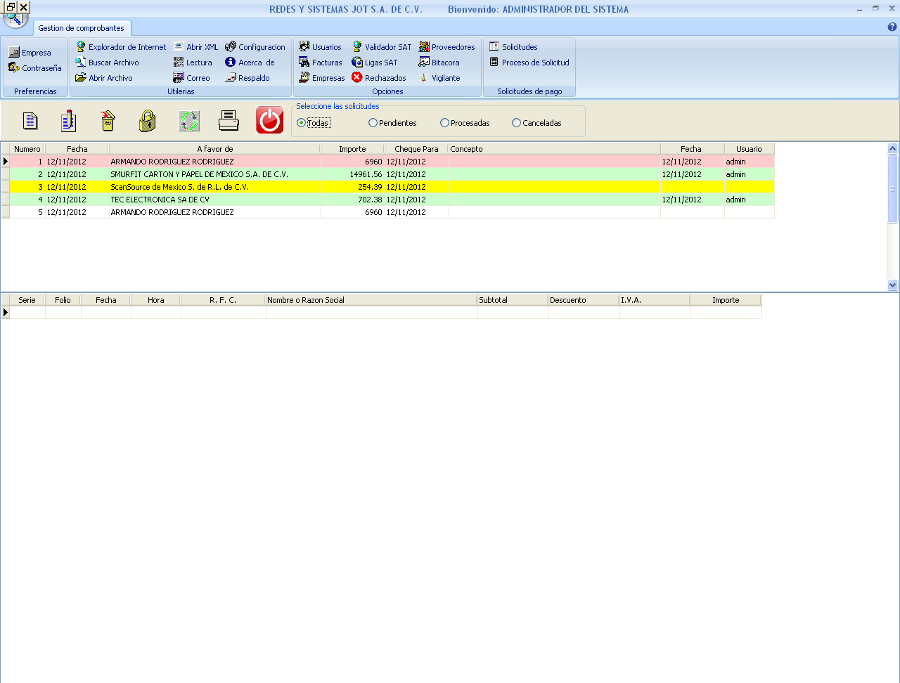Click the printer icon in toolbar
The image size is (900, 683).
(229, 121)
